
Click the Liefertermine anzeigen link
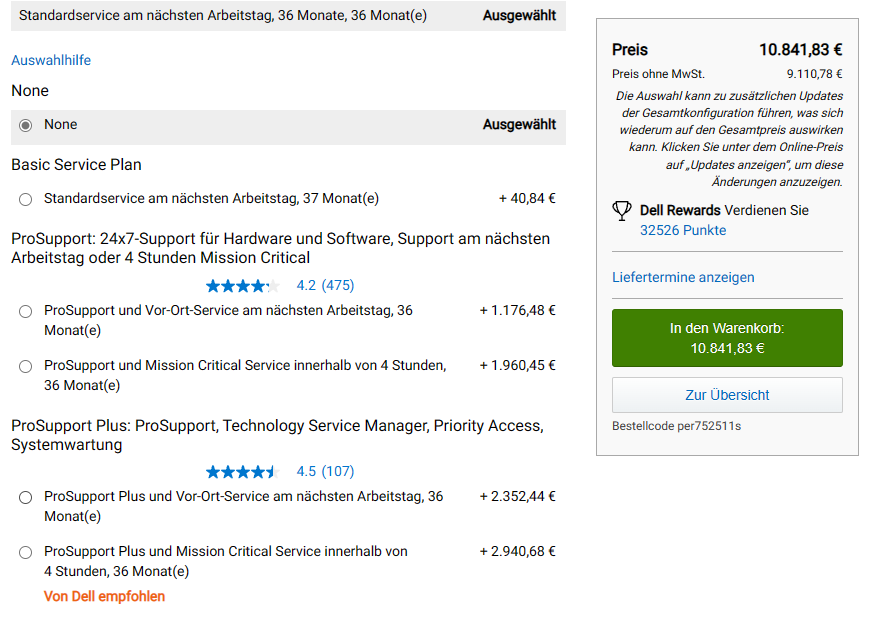pos(683,277)
